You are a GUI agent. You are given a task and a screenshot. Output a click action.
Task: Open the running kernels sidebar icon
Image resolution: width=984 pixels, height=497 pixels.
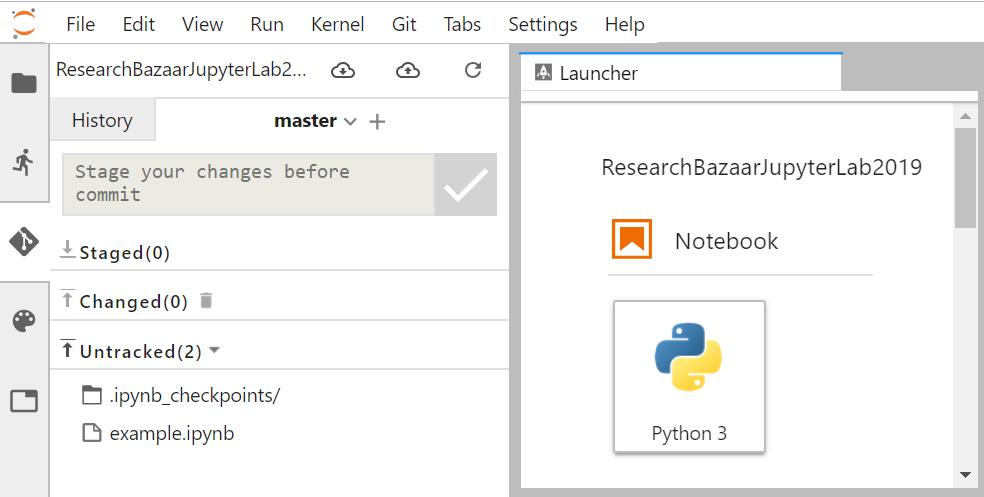click(23, 163)
